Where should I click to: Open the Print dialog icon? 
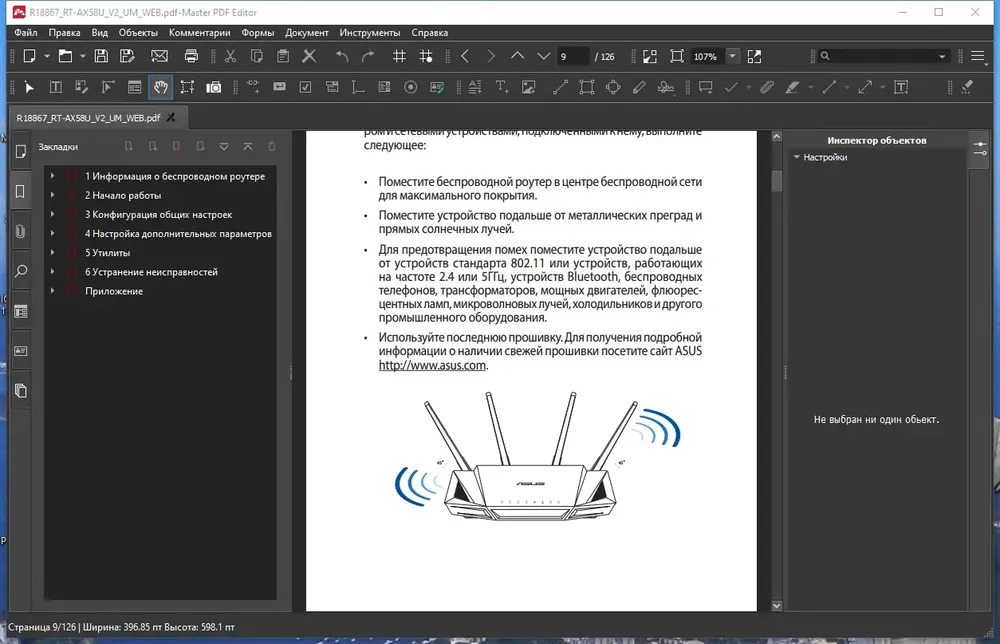(x=191, y=56)
